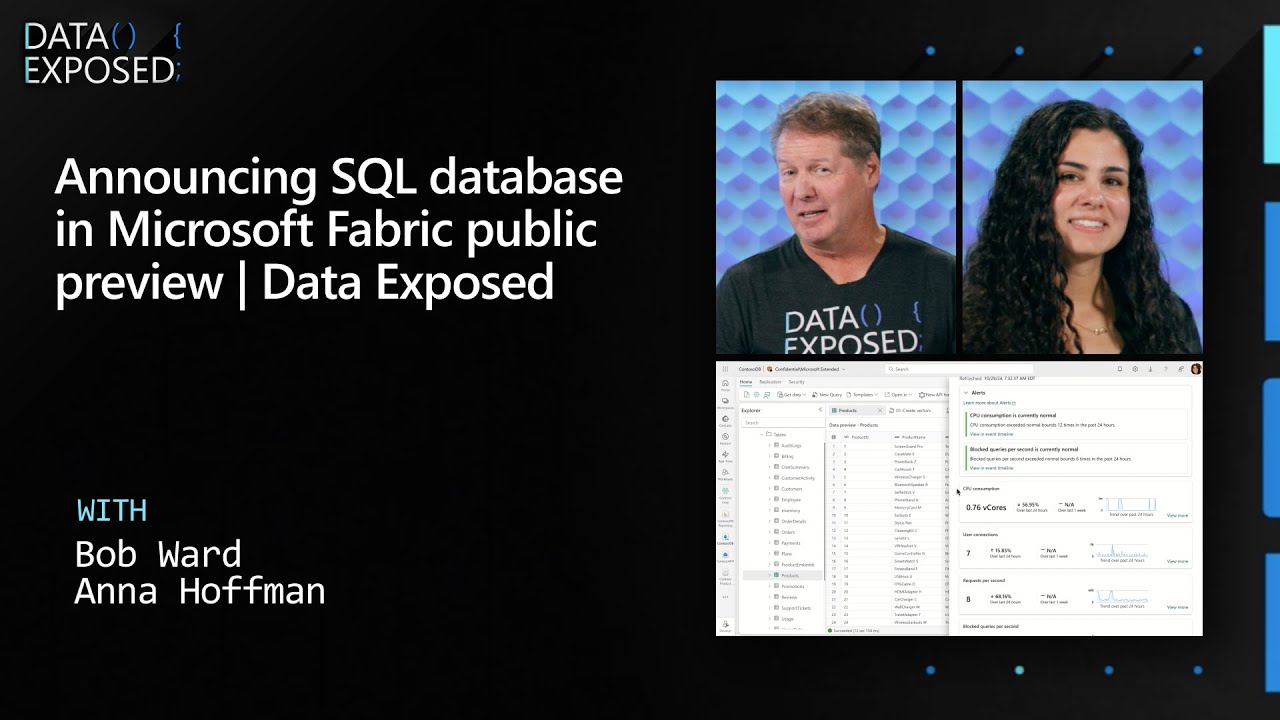The width and height of the screenshot is (1280, 720).
Task: Switch to the Replication ribbon tab
Action: click(x=770, y=382)
